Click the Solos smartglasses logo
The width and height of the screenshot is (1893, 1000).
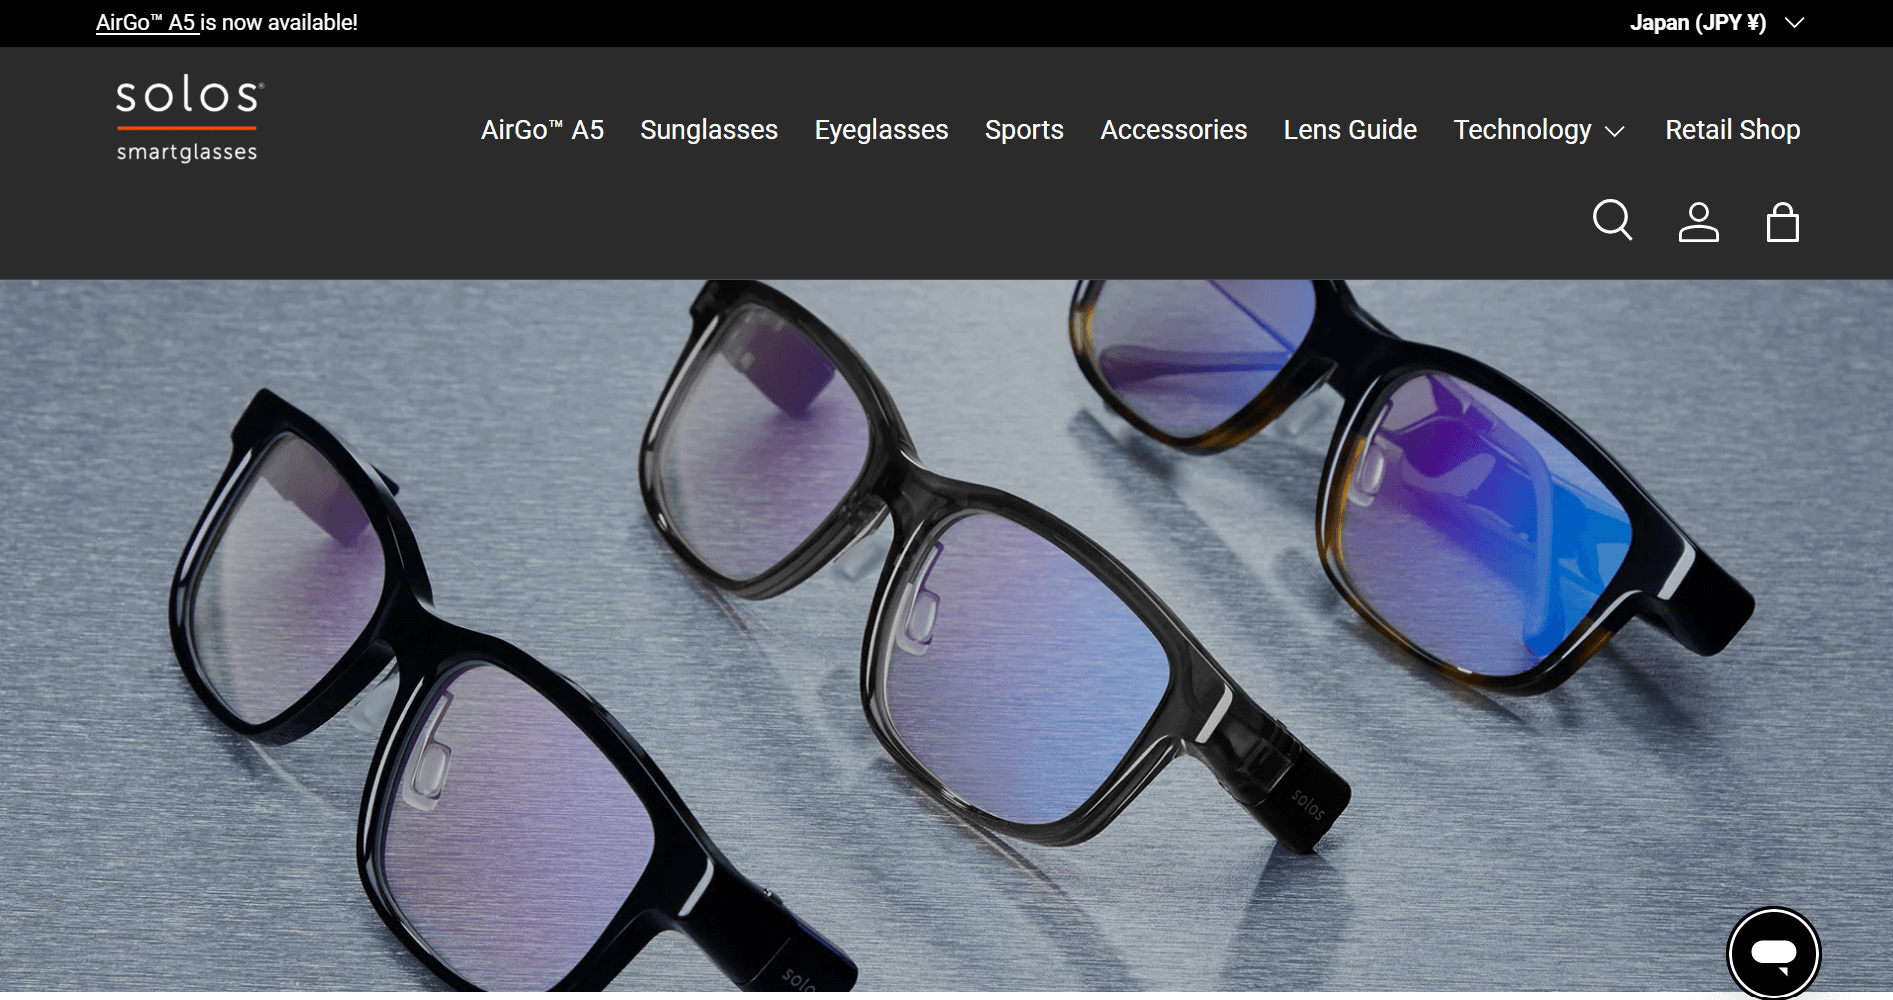188,119
